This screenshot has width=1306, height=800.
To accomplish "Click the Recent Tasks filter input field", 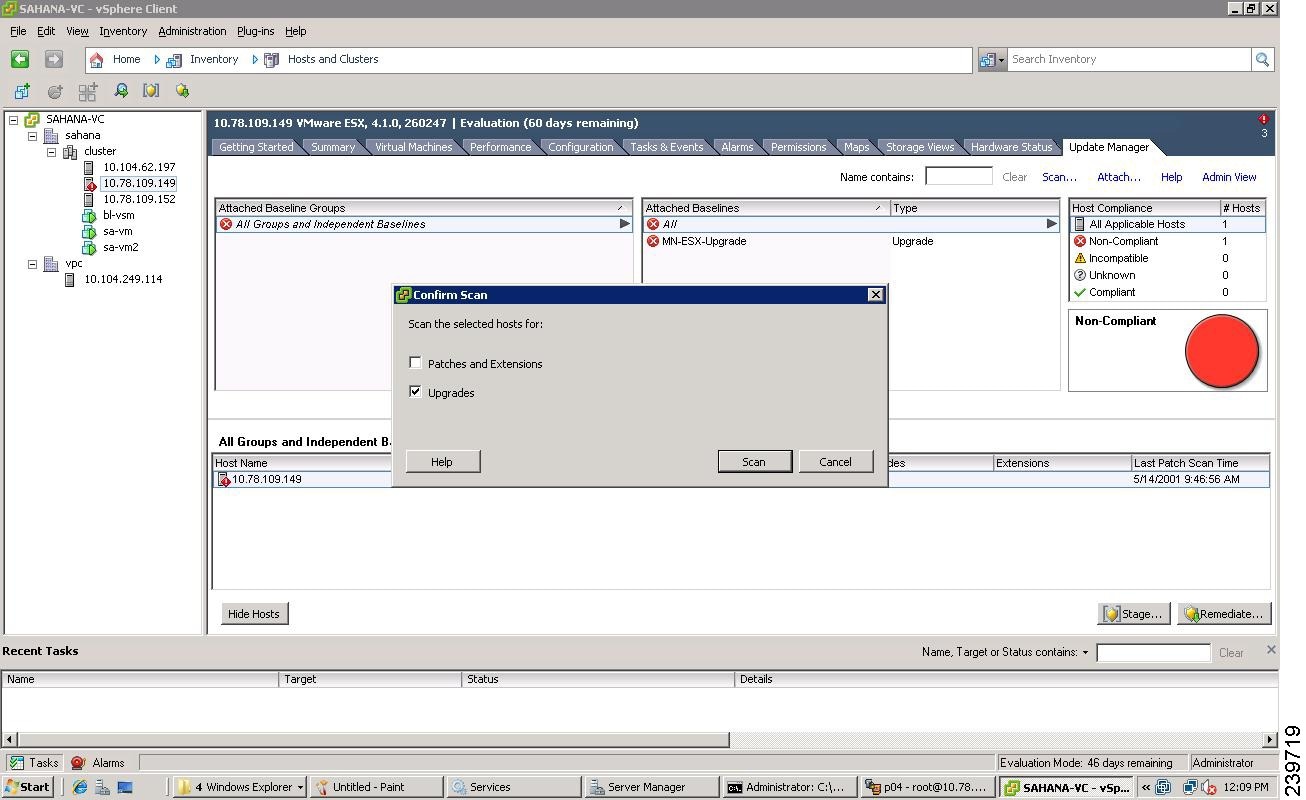I will click(1153, 653).
